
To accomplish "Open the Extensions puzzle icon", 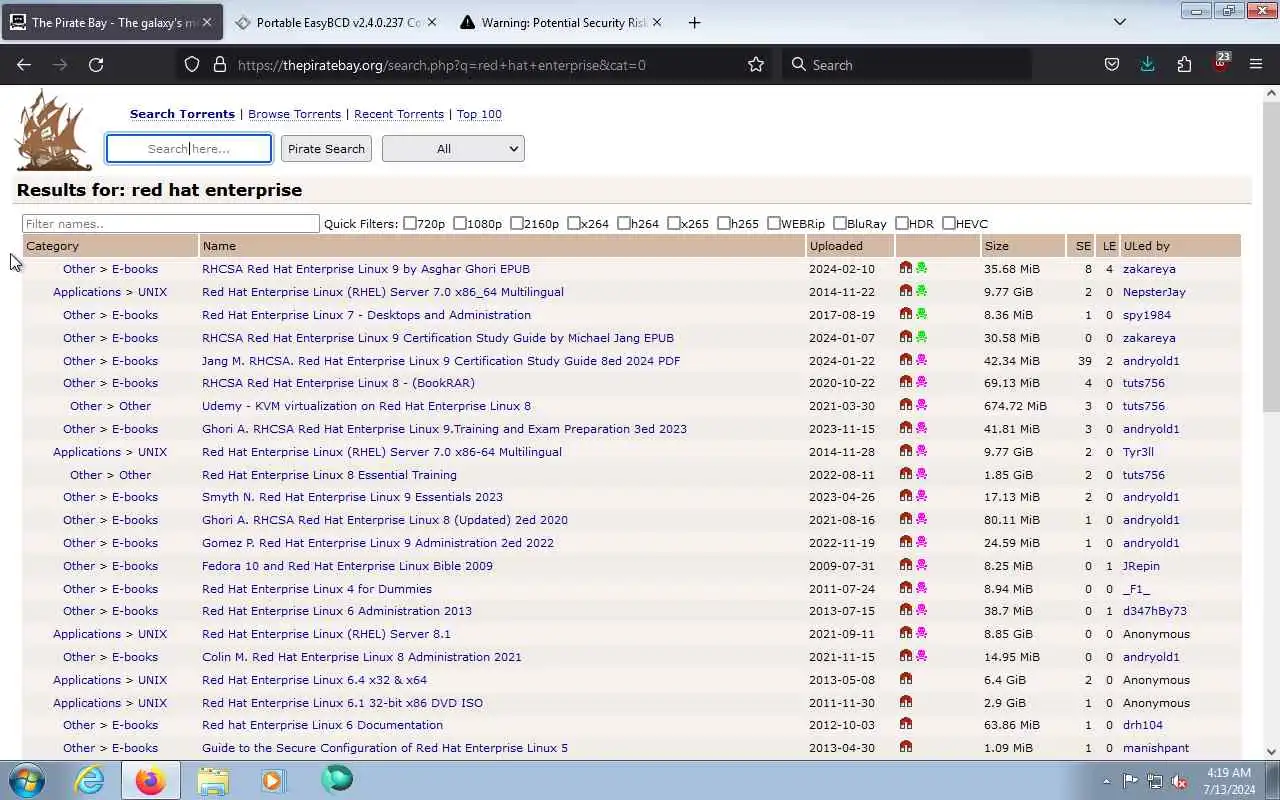I will (1184, 64).
